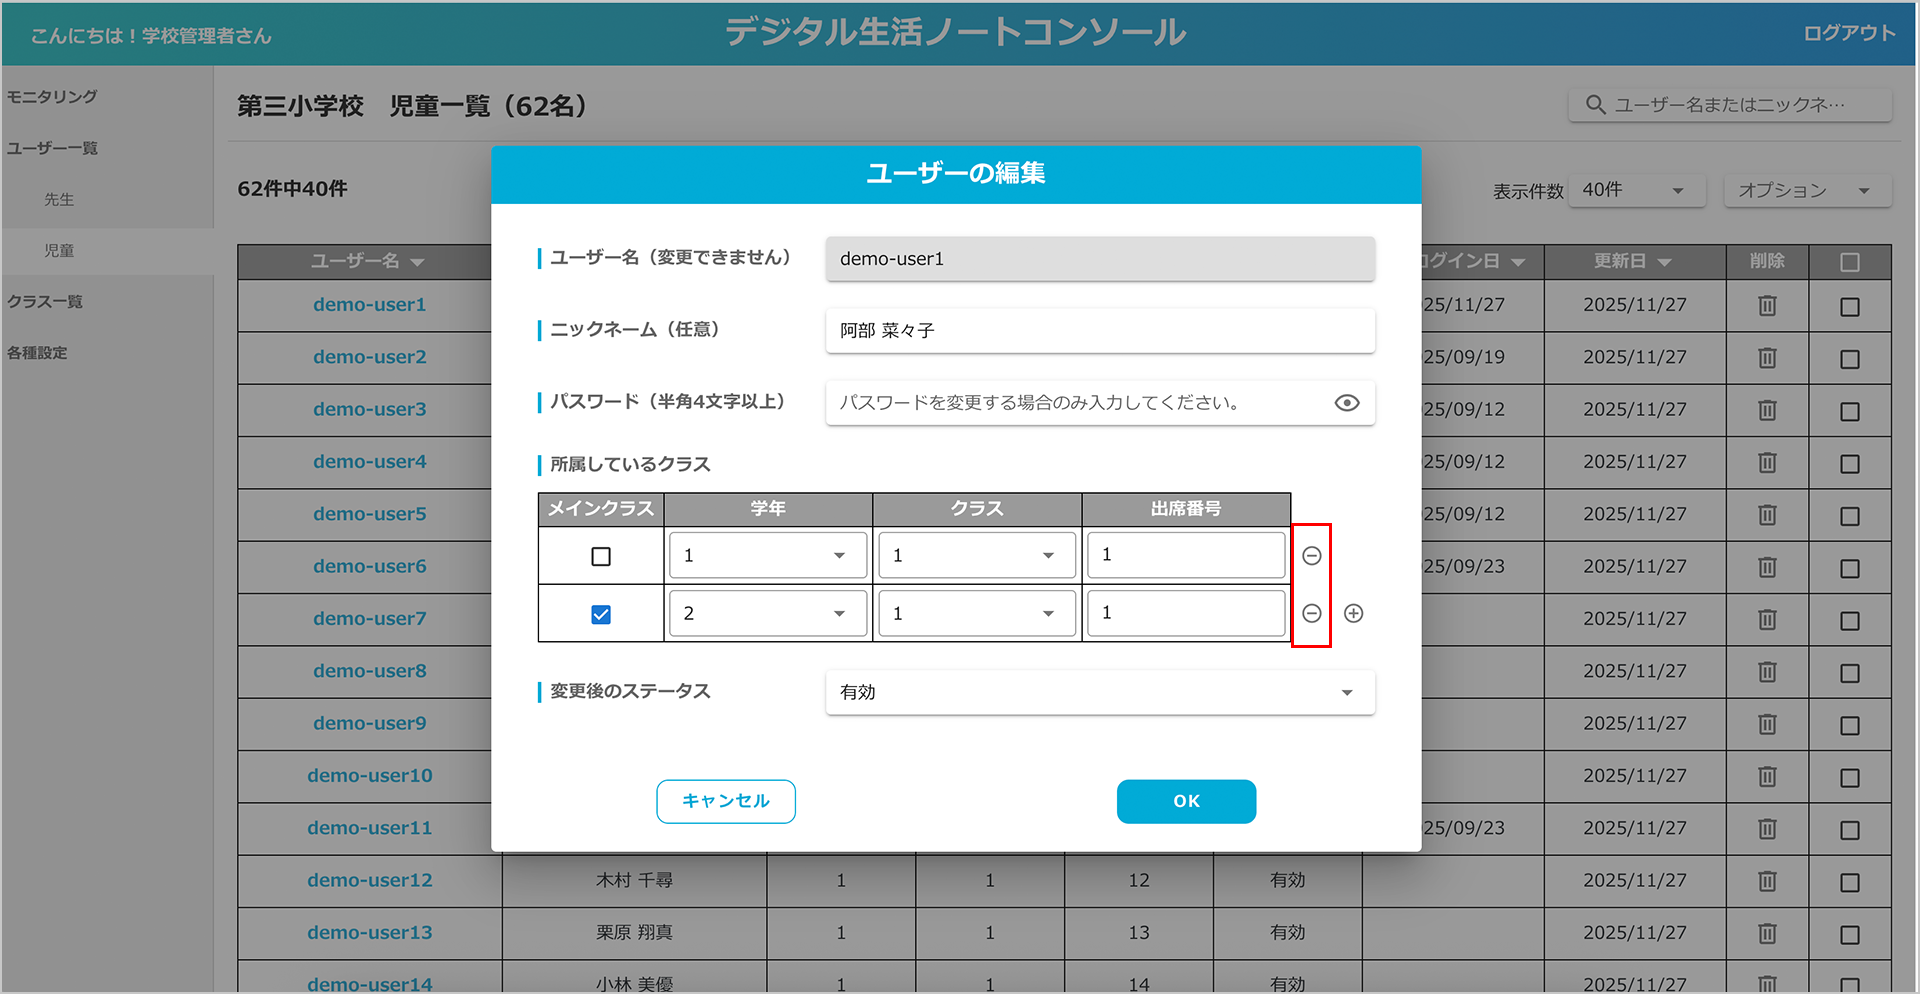Toggle the select-all checkbox in table header

pyautogui.click(x=1849, y=262)
